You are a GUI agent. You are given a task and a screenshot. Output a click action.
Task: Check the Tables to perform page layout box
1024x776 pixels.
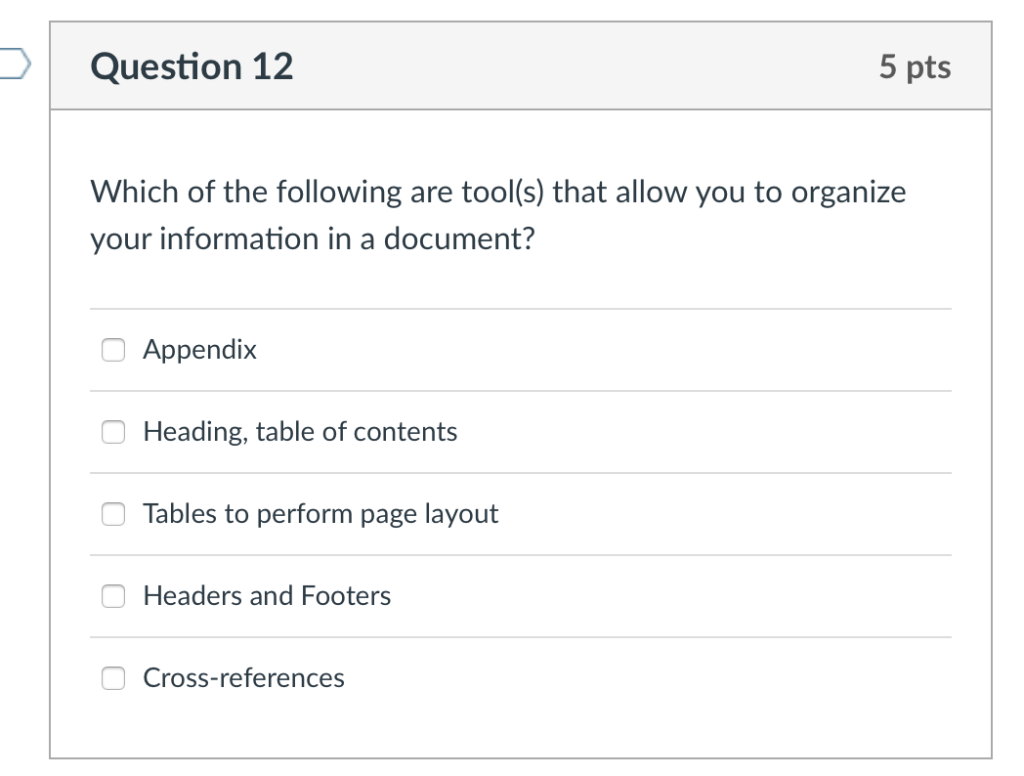pos(113,513)
